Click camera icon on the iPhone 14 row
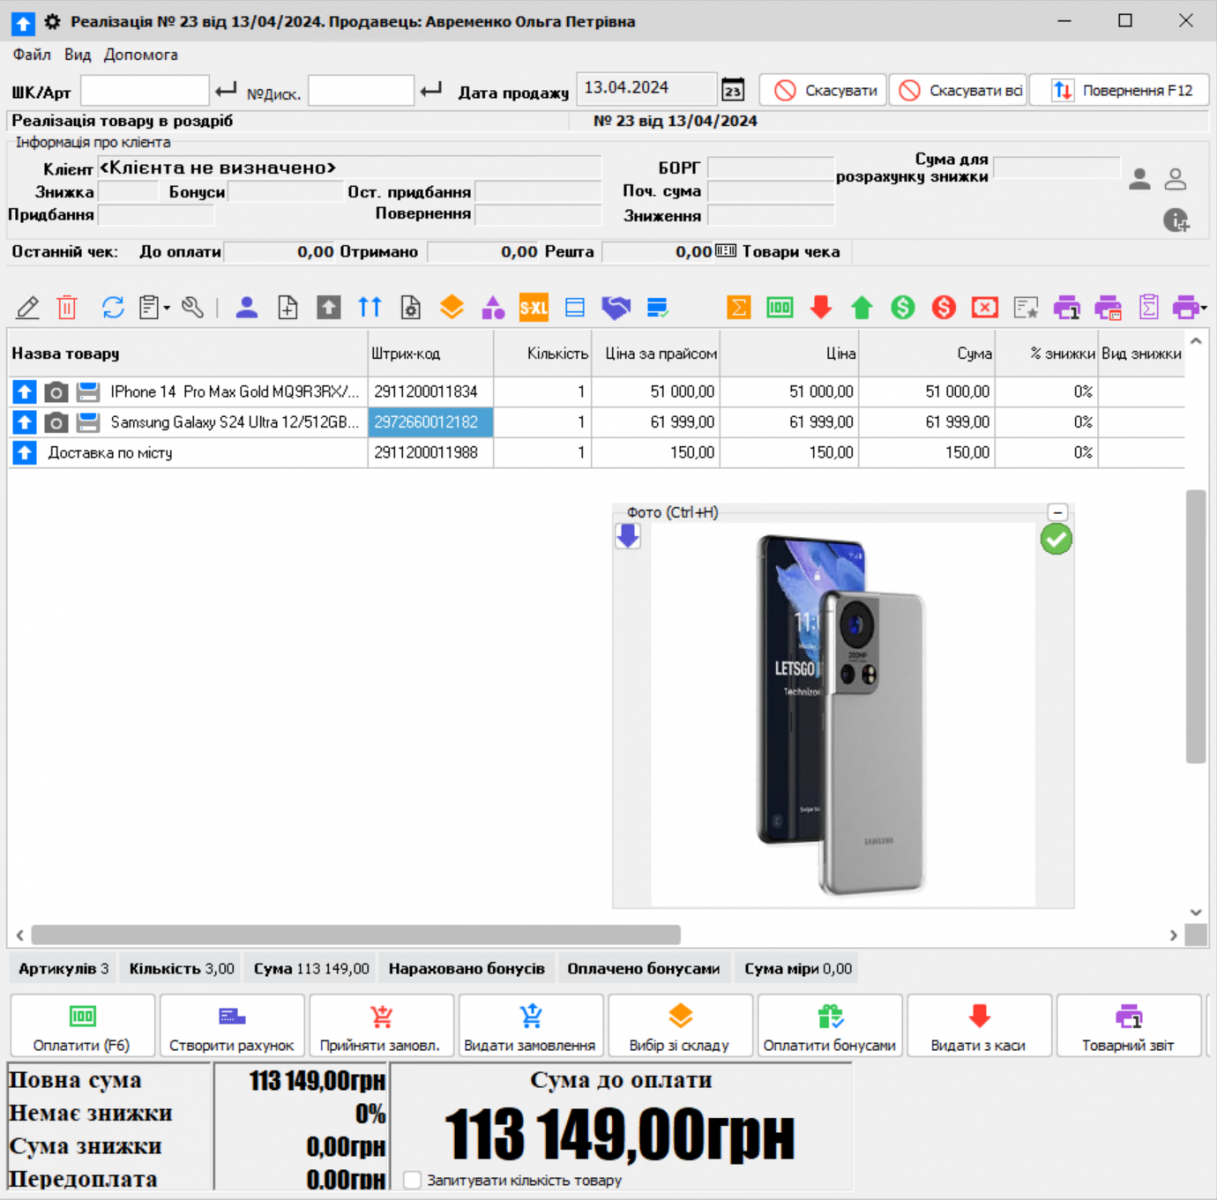Screen dimensions: 1217x1200 pyautogui.click(x=57, y=392)
